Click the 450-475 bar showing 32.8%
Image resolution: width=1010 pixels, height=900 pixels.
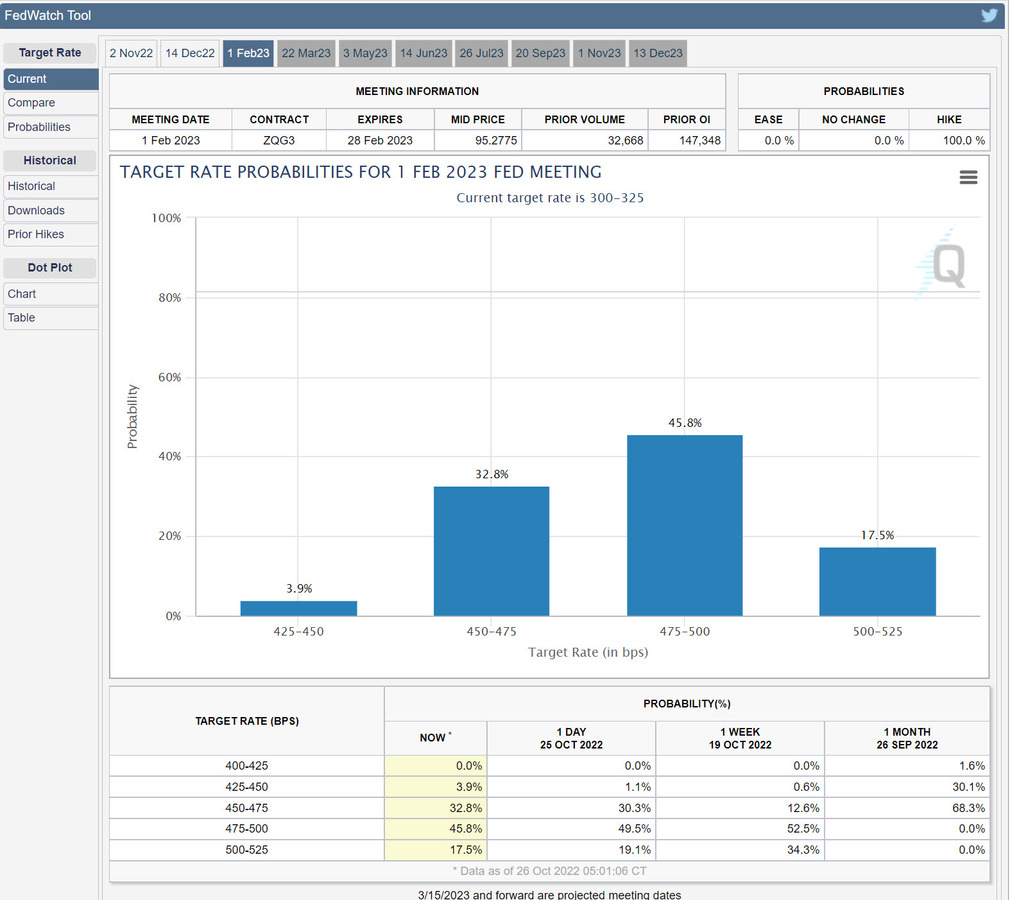(491, 550)
